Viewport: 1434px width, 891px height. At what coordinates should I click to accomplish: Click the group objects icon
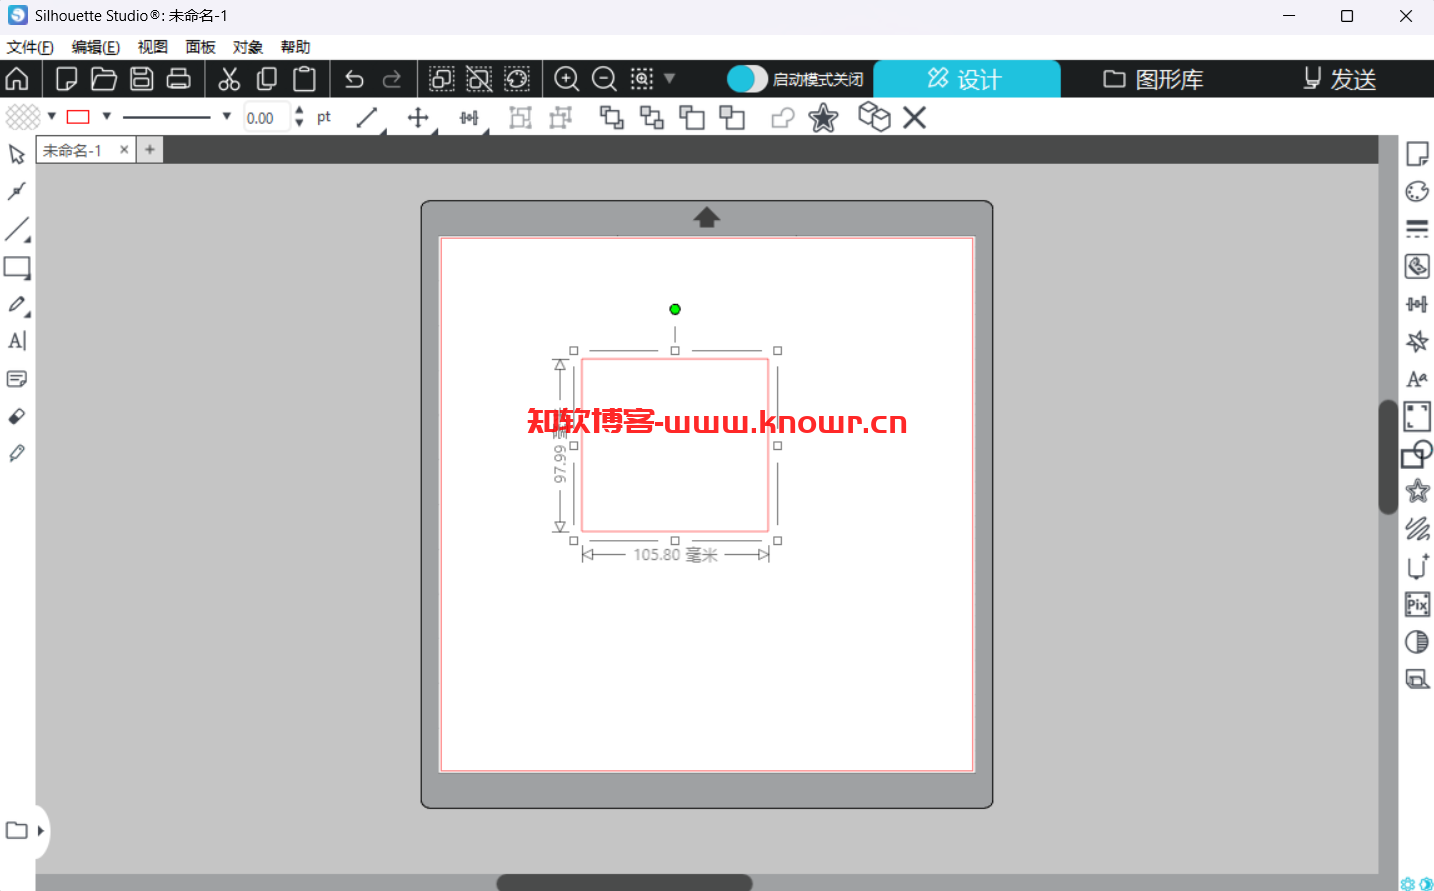pos(520,118)
